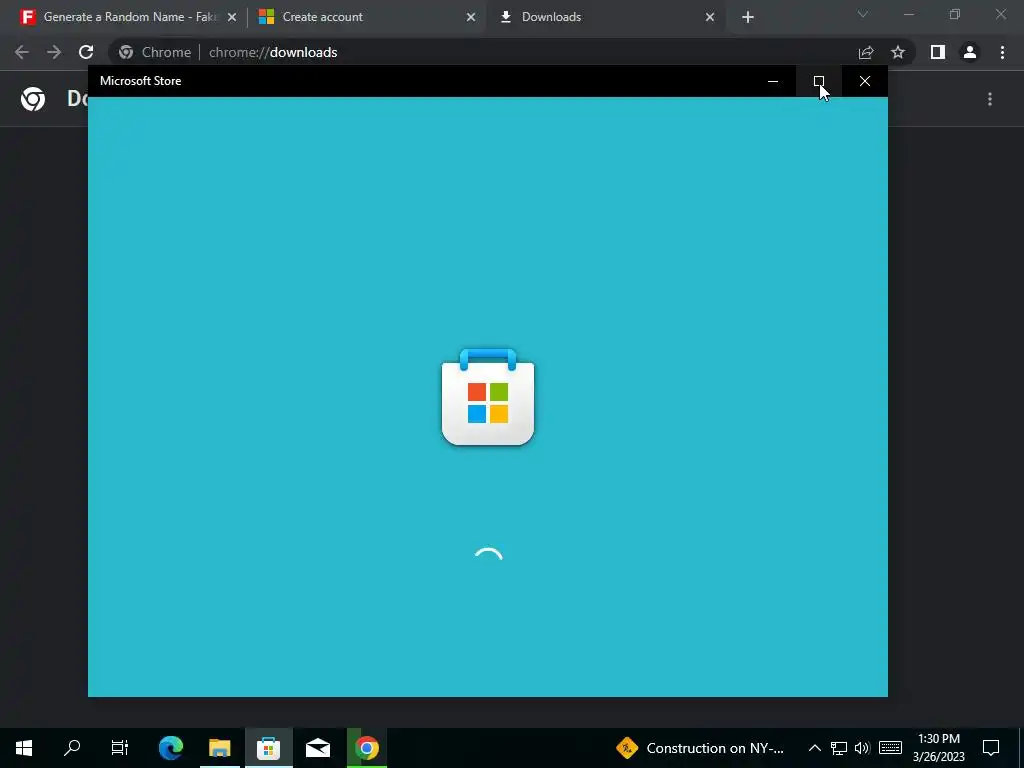Select the Downloads tab in Chrome
Image resolution: width=1024 pixels, height=768 pixels.
[x=605, y=17]
